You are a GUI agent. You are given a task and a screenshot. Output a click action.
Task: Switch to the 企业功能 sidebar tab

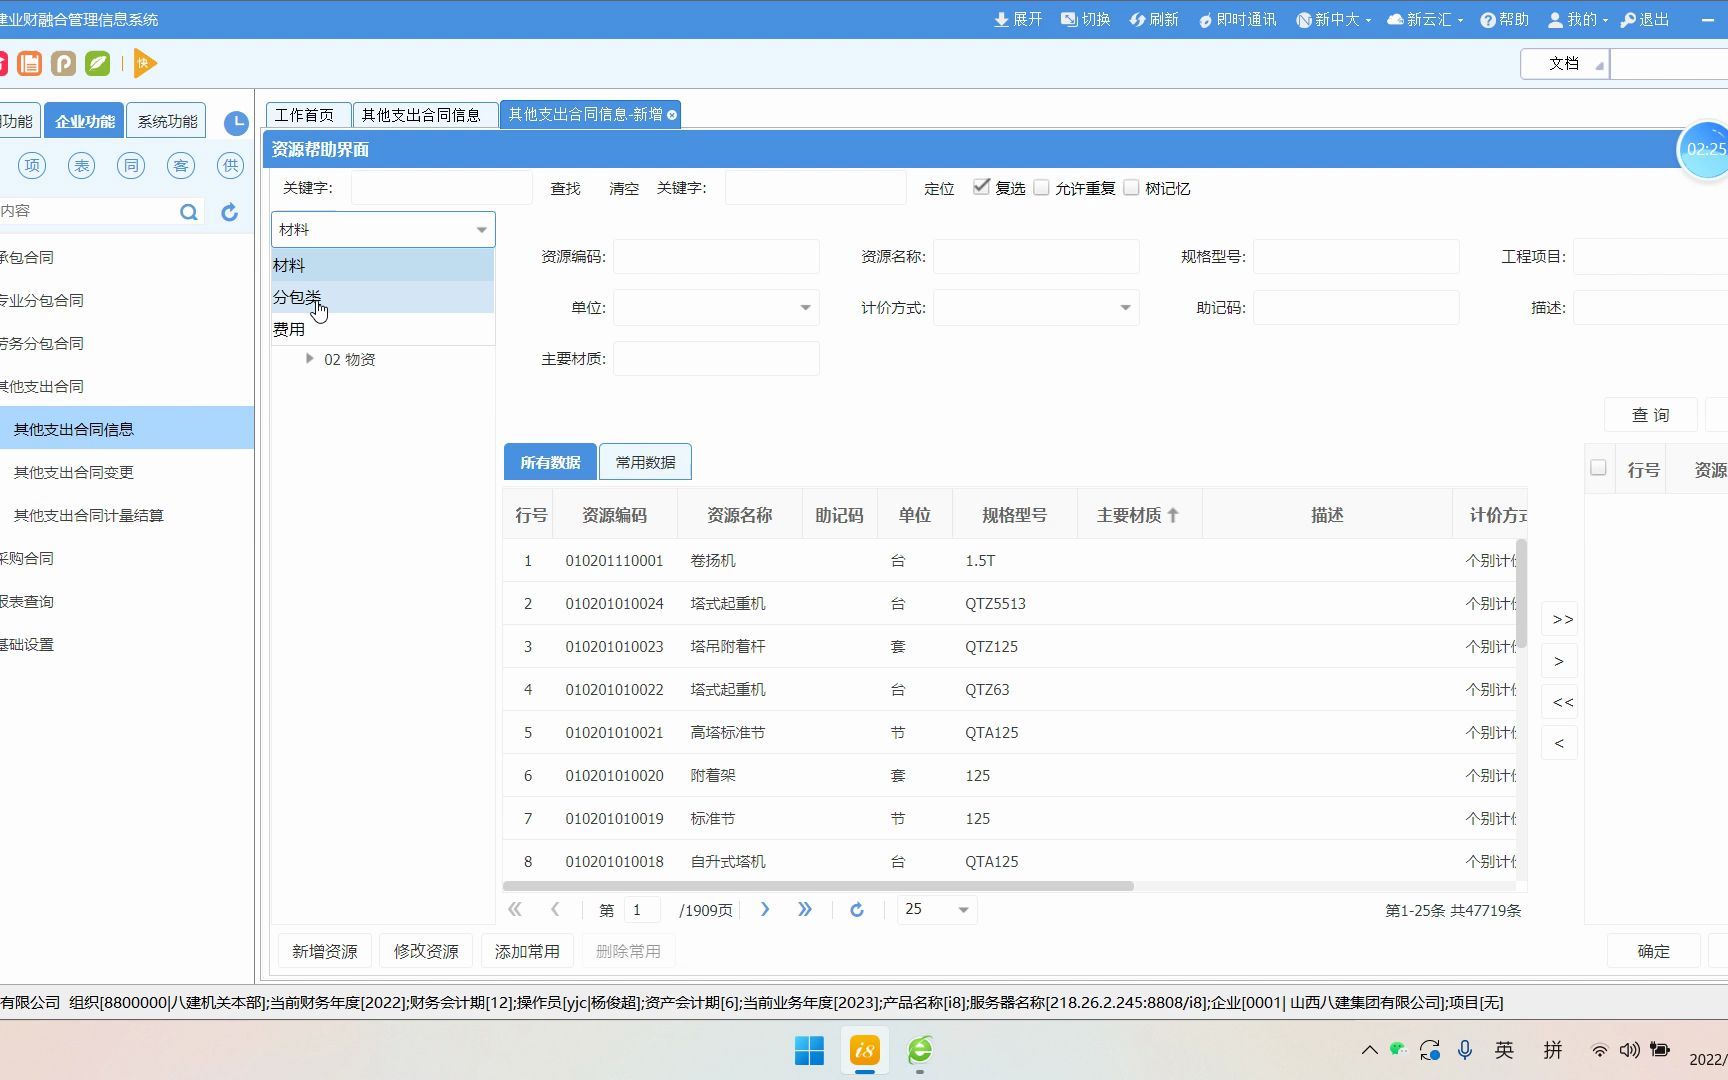click(85, 122)
